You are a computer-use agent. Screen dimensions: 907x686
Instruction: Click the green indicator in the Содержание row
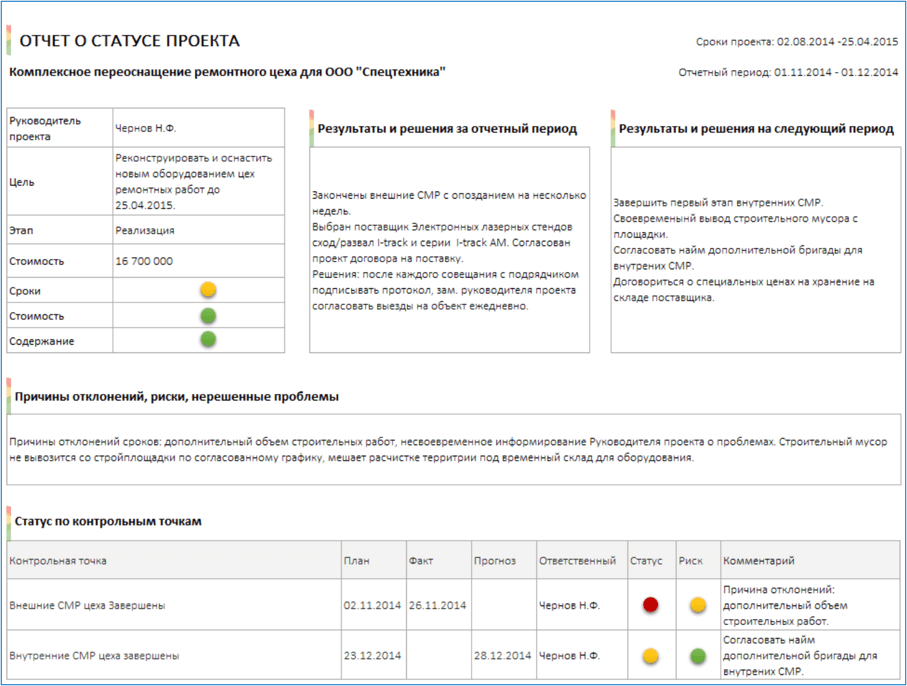(208, 340)
